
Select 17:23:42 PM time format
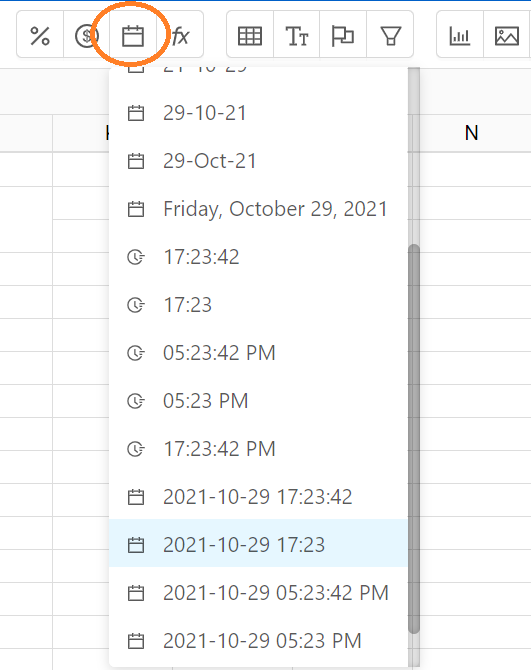[x=258, y=449]
